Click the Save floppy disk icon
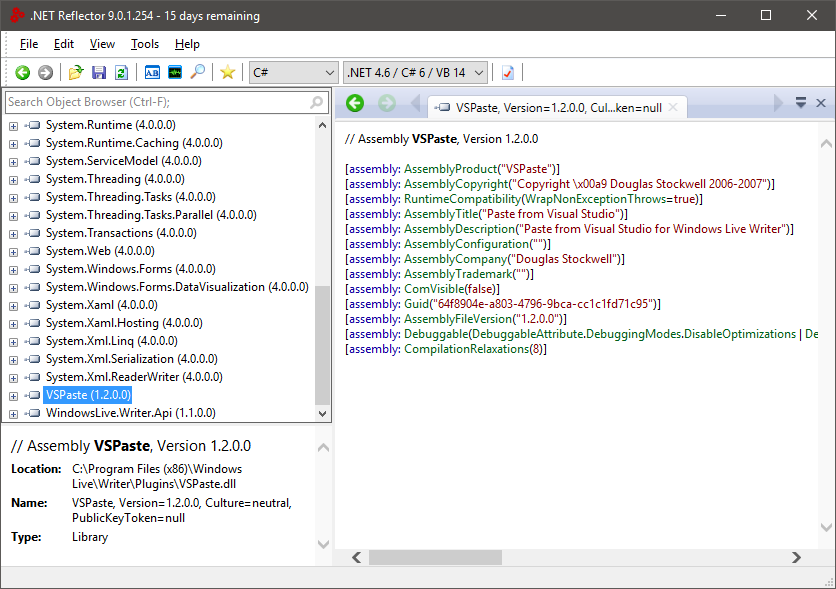 pyautogui.click(x=99, y=72)
